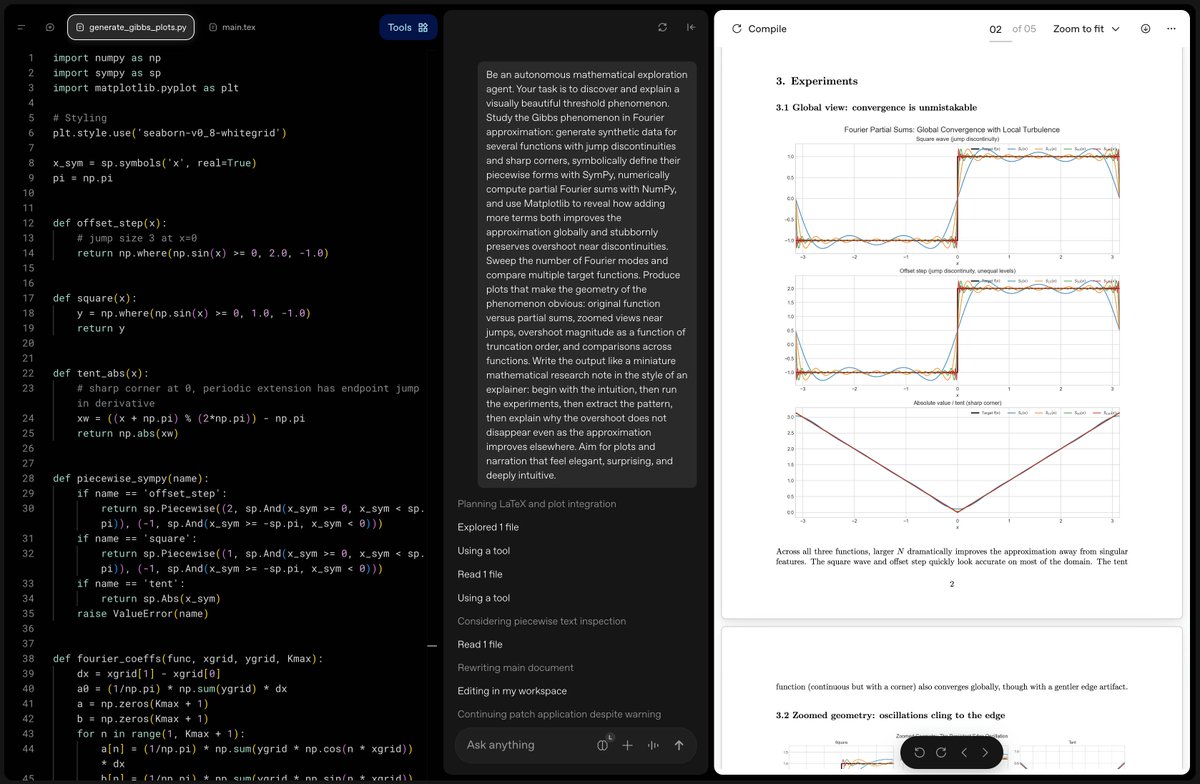Viewport: 1200px width, 784px height.
Task: Collapse the chat panel using the arrow-bar icon
Action: click(x=691, y=27)
